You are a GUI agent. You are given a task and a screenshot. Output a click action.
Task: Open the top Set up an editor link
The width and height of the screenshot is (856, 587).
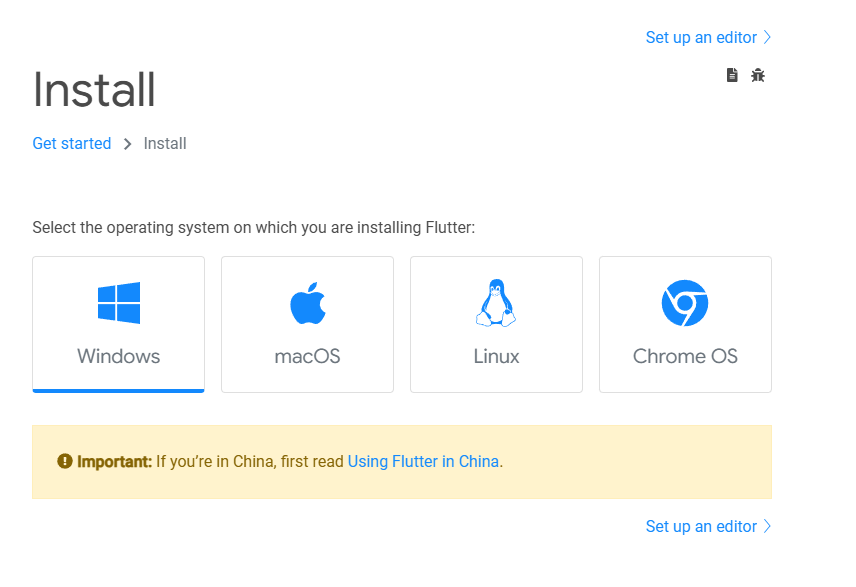[701, 37]
